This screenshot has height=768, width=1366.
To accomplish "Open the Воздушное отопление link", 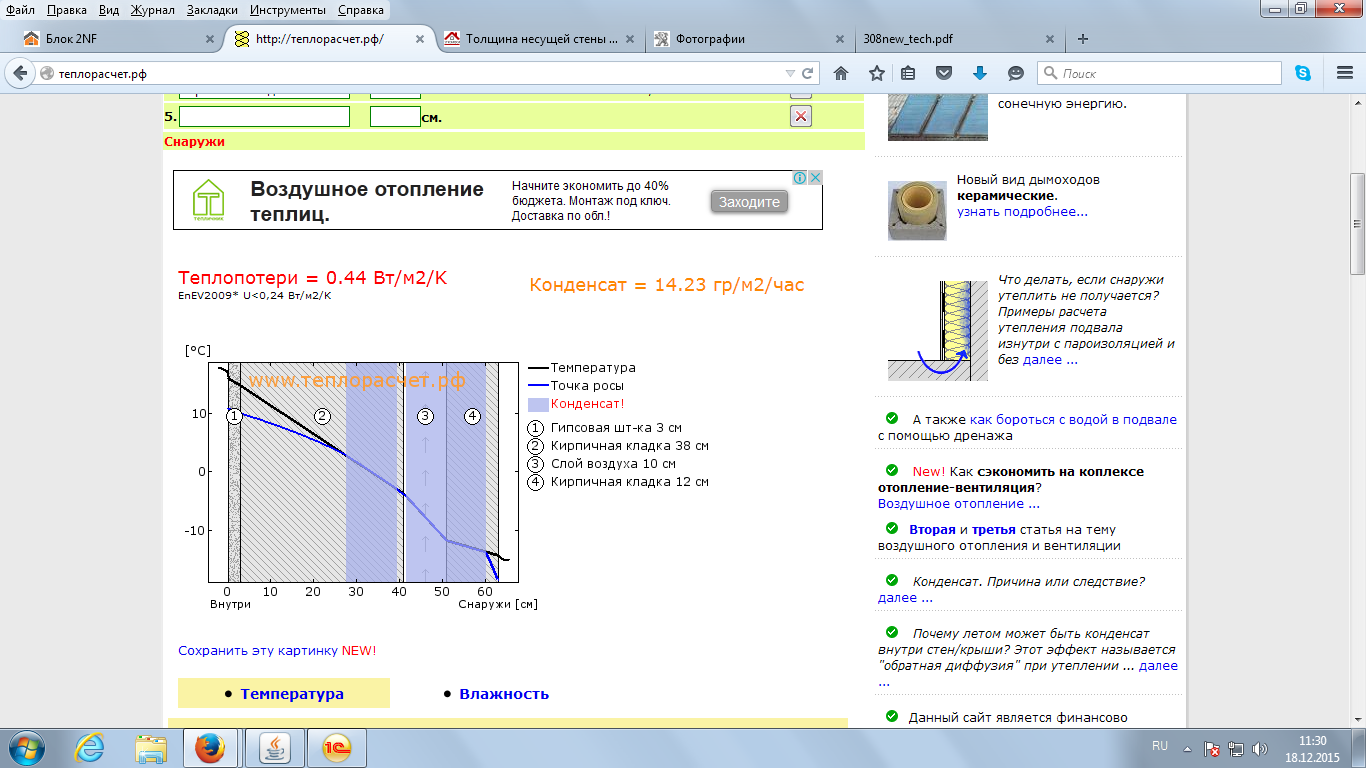I will 959,503.
